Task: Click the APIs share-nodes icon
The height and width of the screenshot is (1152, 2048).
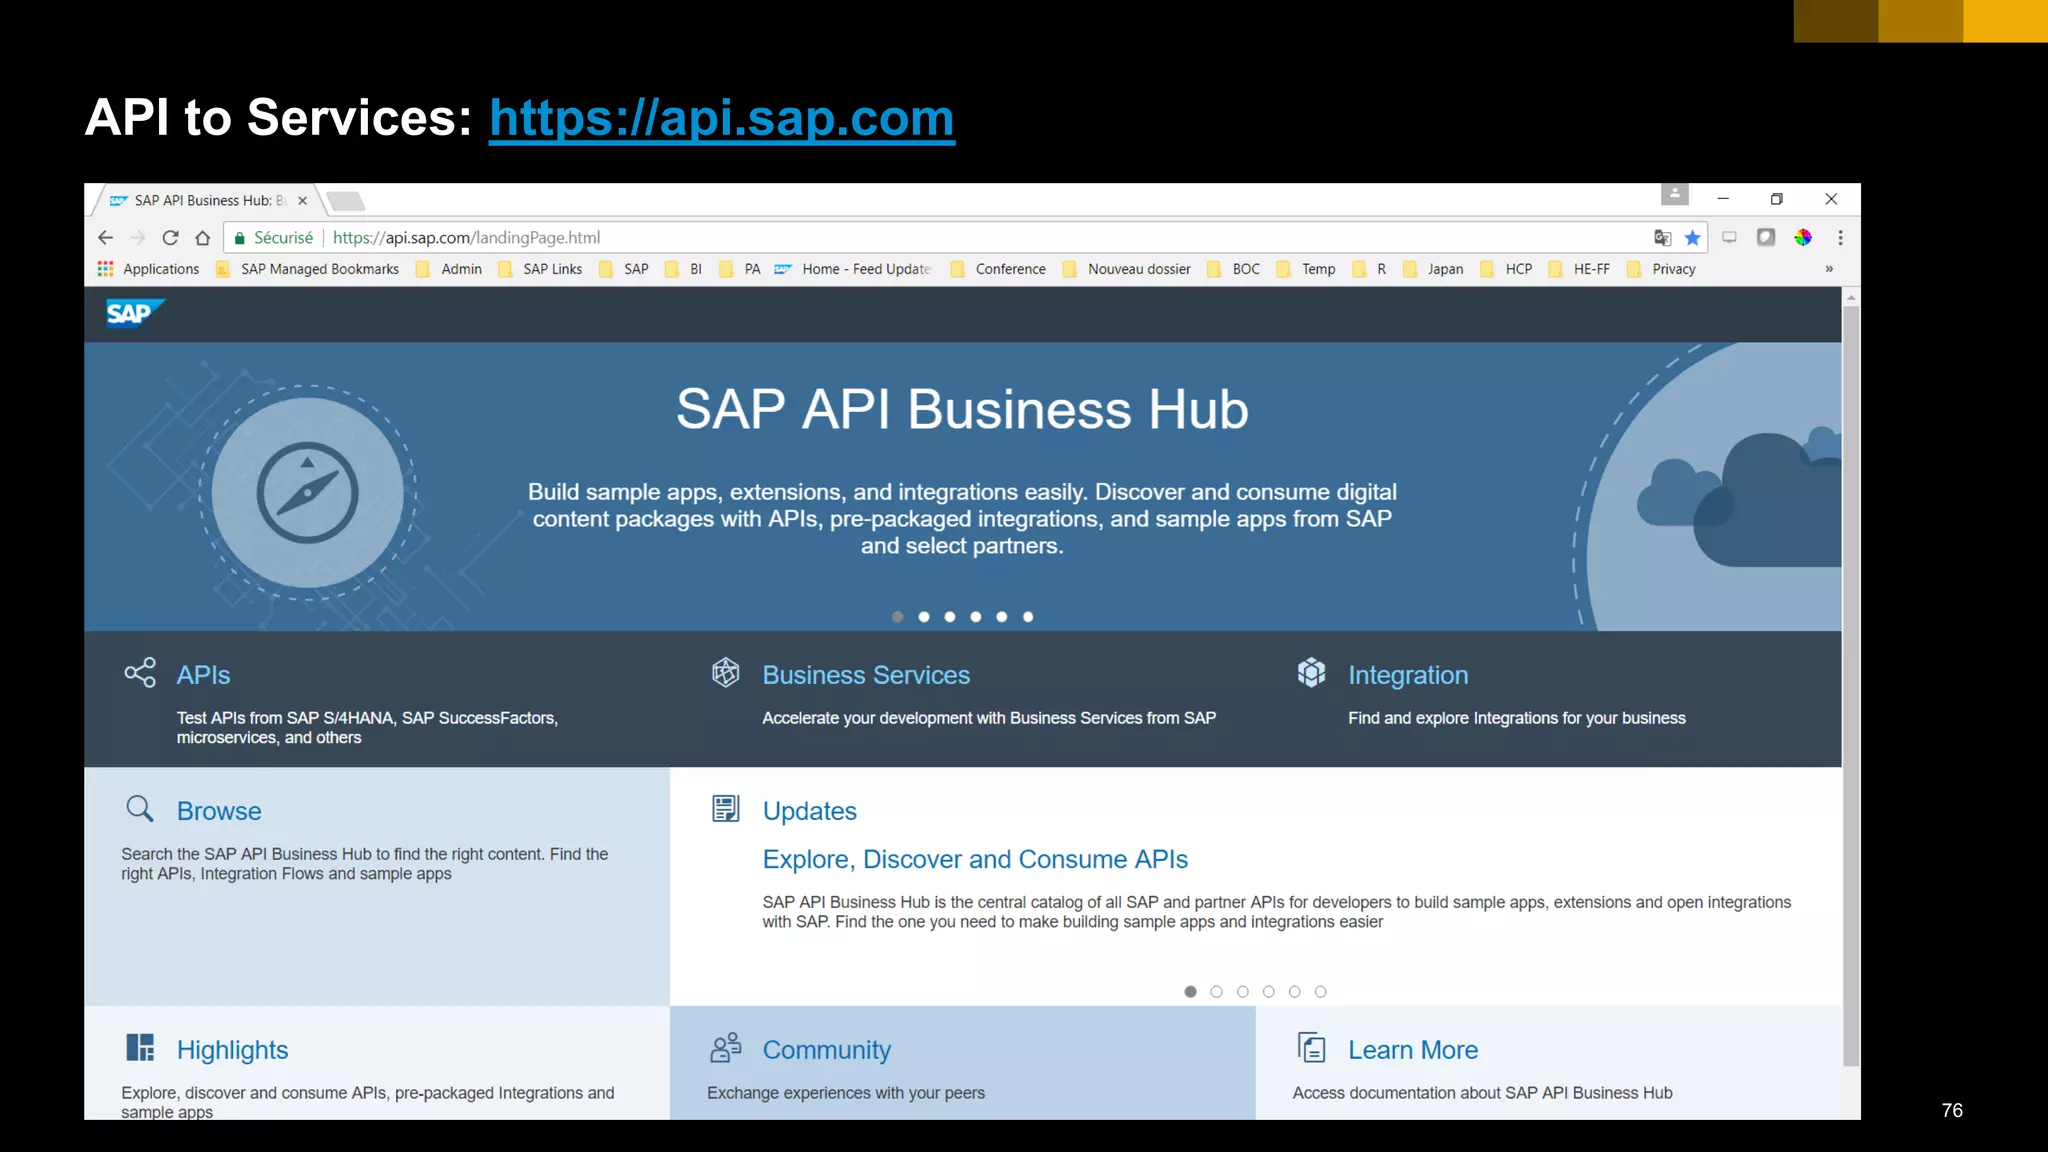Action: (140, 672)
